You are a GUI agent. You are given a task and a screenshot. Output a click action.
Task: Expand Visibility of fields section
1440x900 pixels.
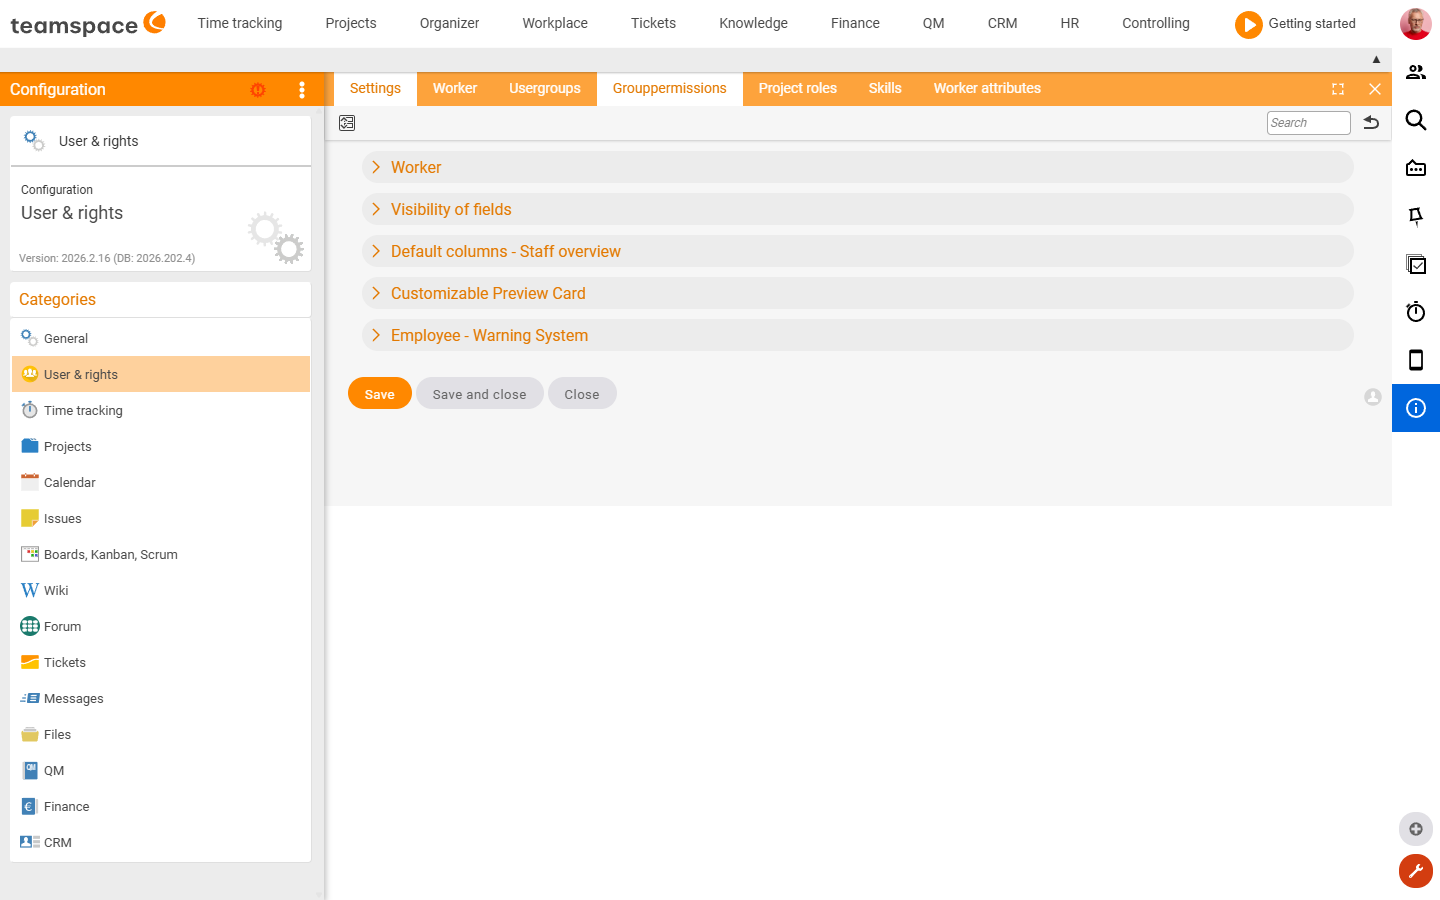click(x=858, y=209)
